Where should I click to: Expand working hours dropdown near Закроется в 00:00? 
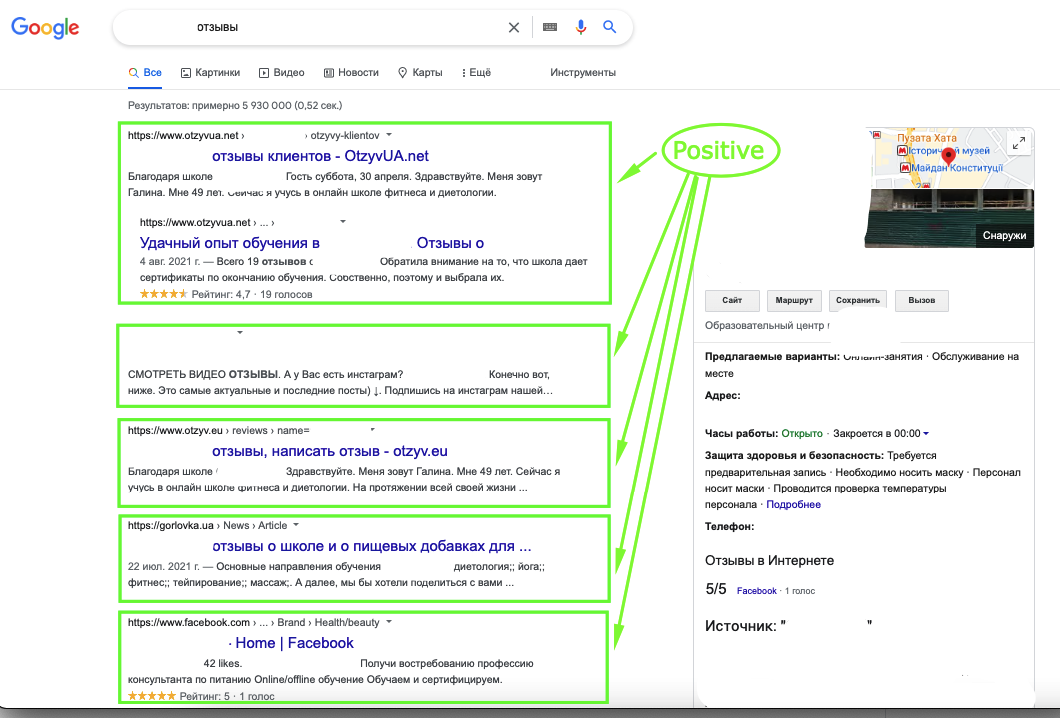click(x=926, y=433)
